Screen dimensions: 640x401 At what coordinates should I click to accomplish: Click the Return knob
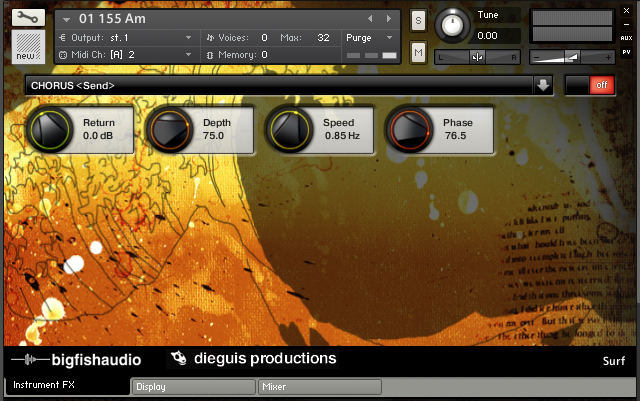[49, 129]
